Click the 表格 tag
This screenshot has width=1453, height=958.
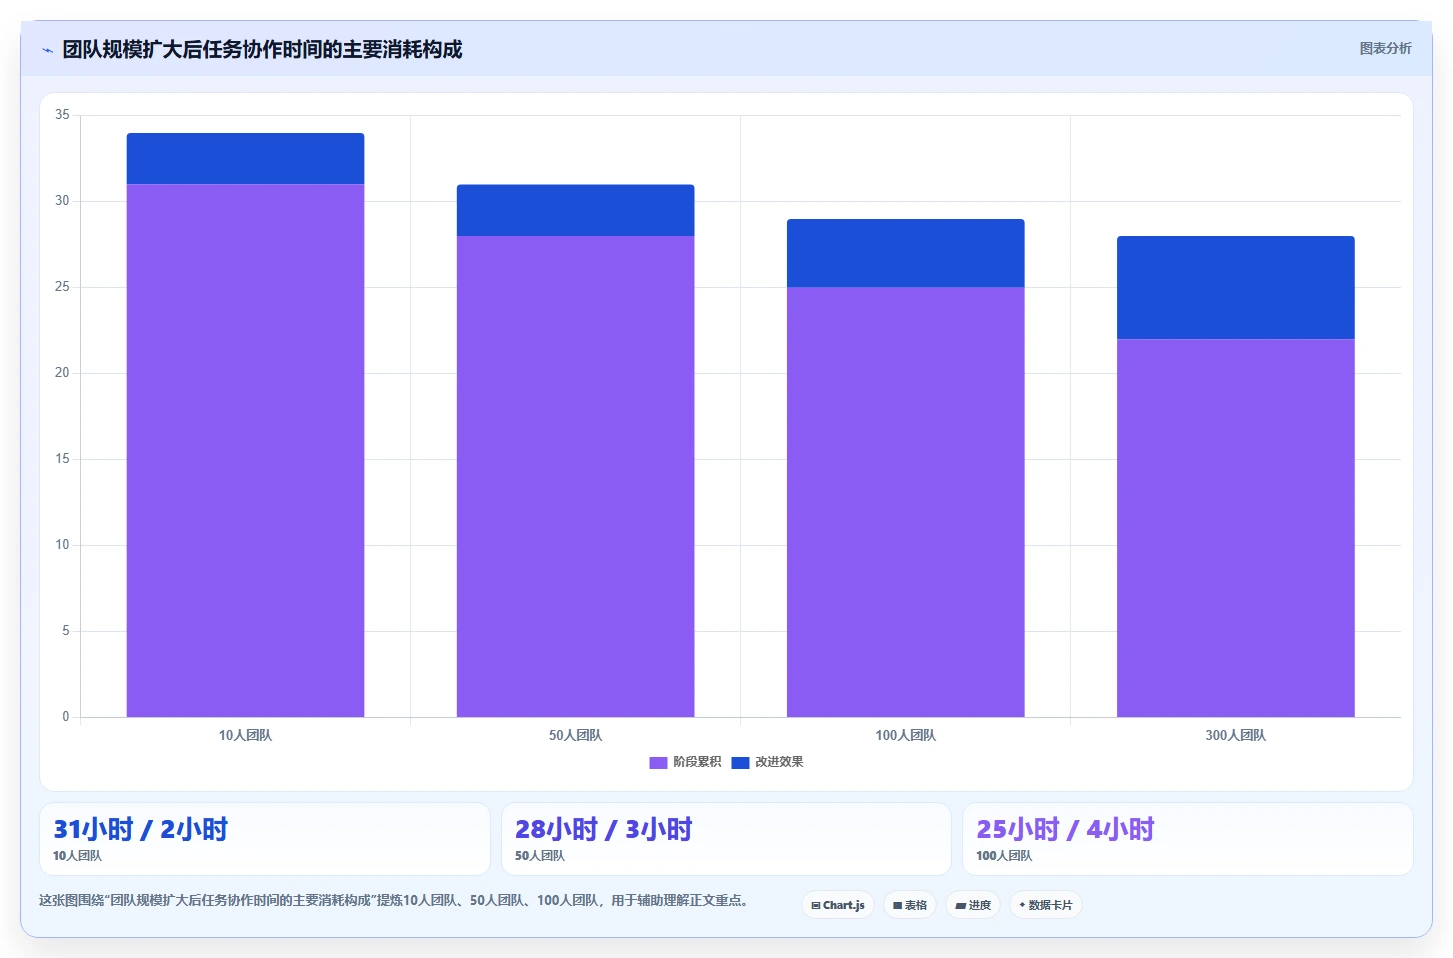click(910, 905)
